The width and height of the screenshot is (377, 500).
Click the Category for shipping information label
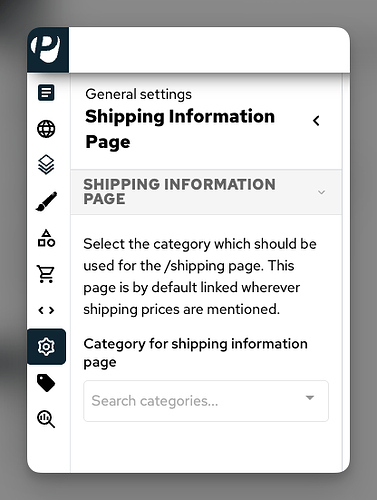195,353
